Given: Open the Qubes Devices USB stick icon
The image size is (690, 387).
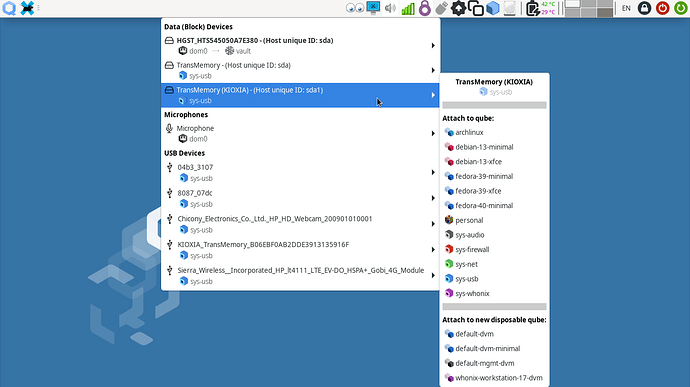Looking at the screenshot, I should coord(441,8).
